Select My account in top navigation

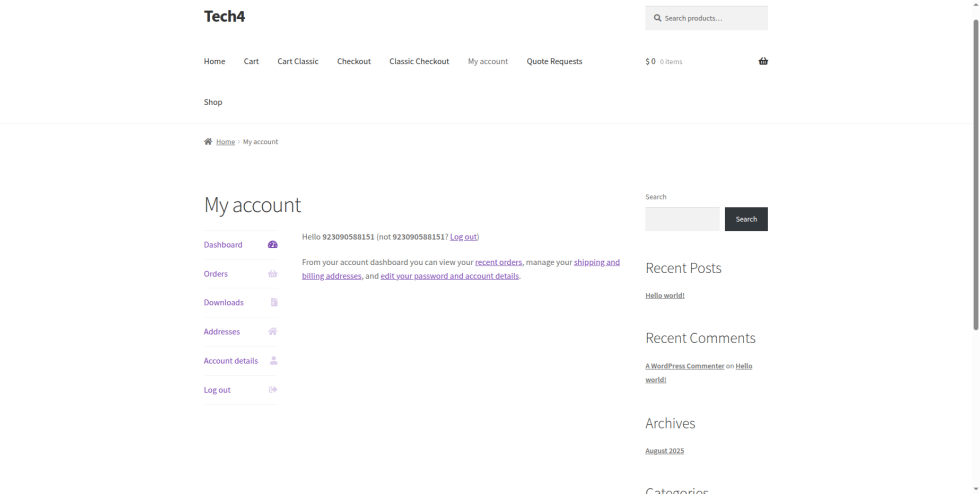488,61
